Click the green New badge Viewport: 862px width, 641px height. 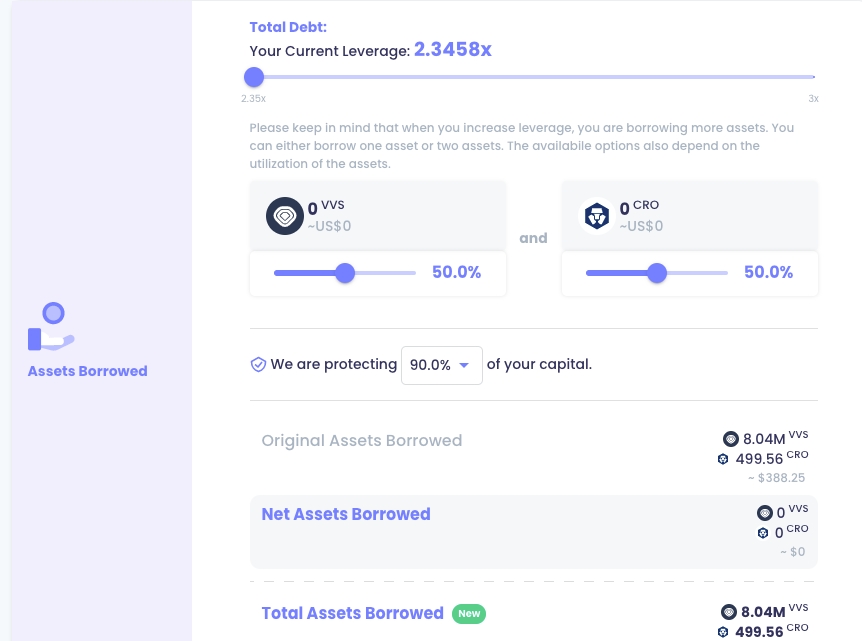[469, 613]
